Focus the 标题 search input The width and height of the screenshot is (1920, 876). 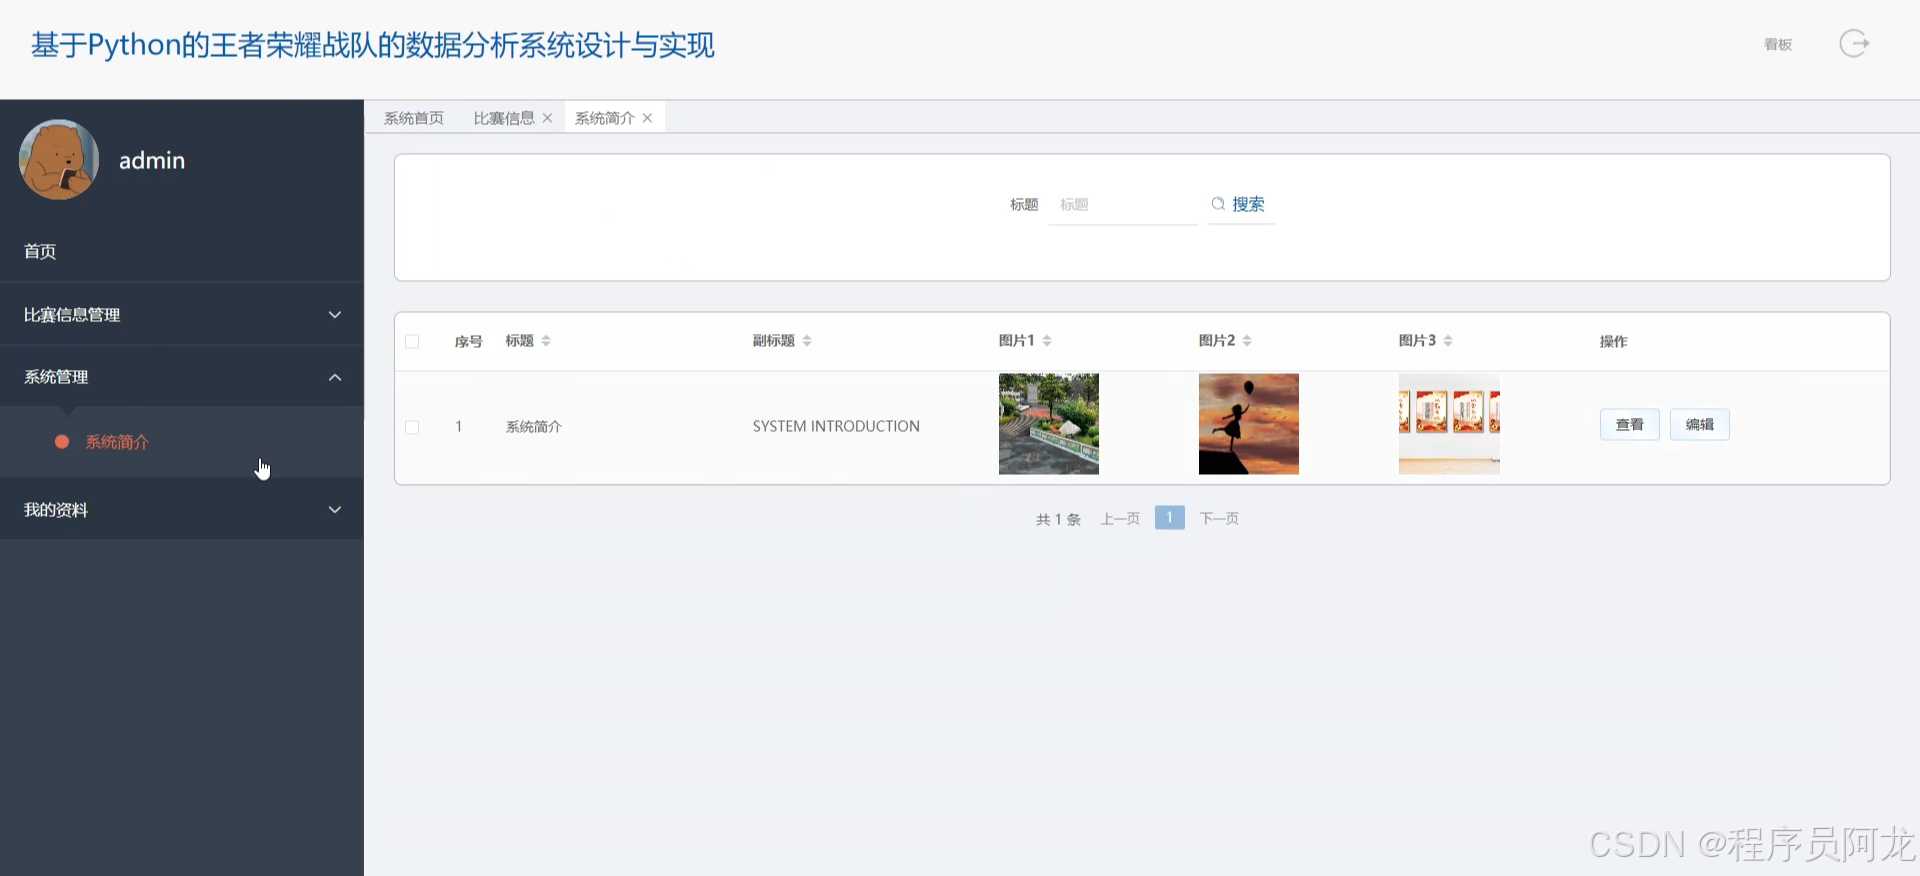1123,205
